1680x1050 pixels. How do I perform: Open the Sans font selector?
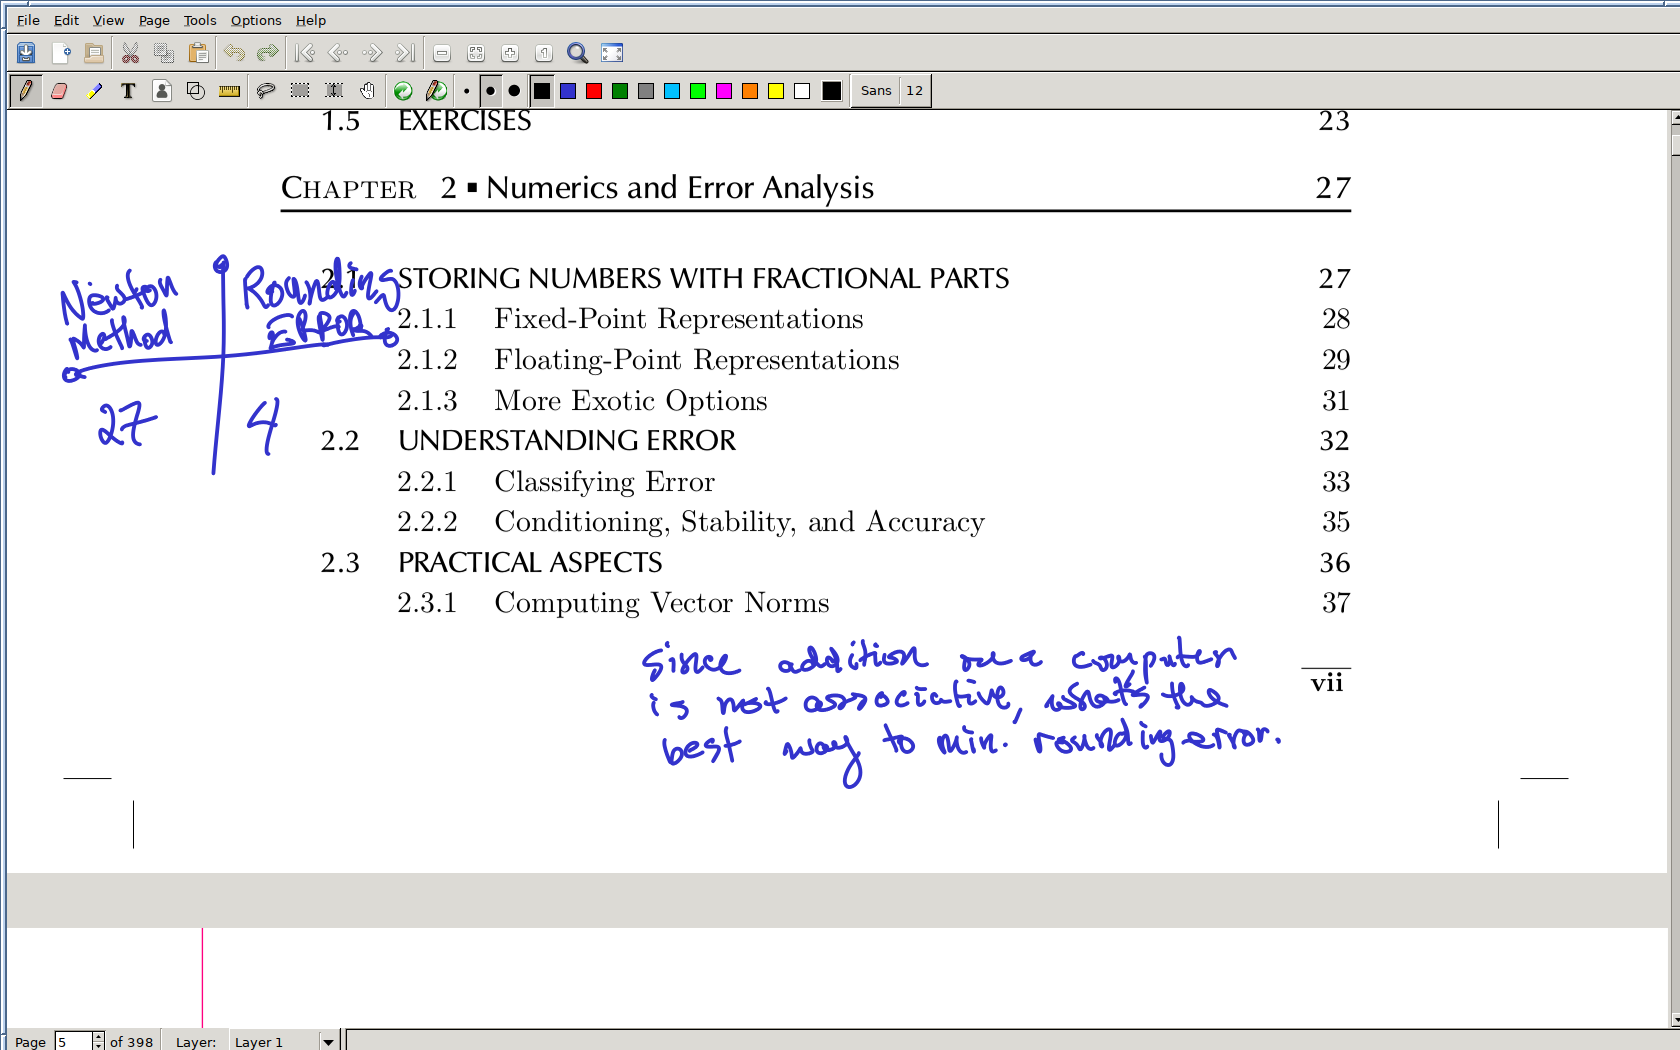(876, 91)
